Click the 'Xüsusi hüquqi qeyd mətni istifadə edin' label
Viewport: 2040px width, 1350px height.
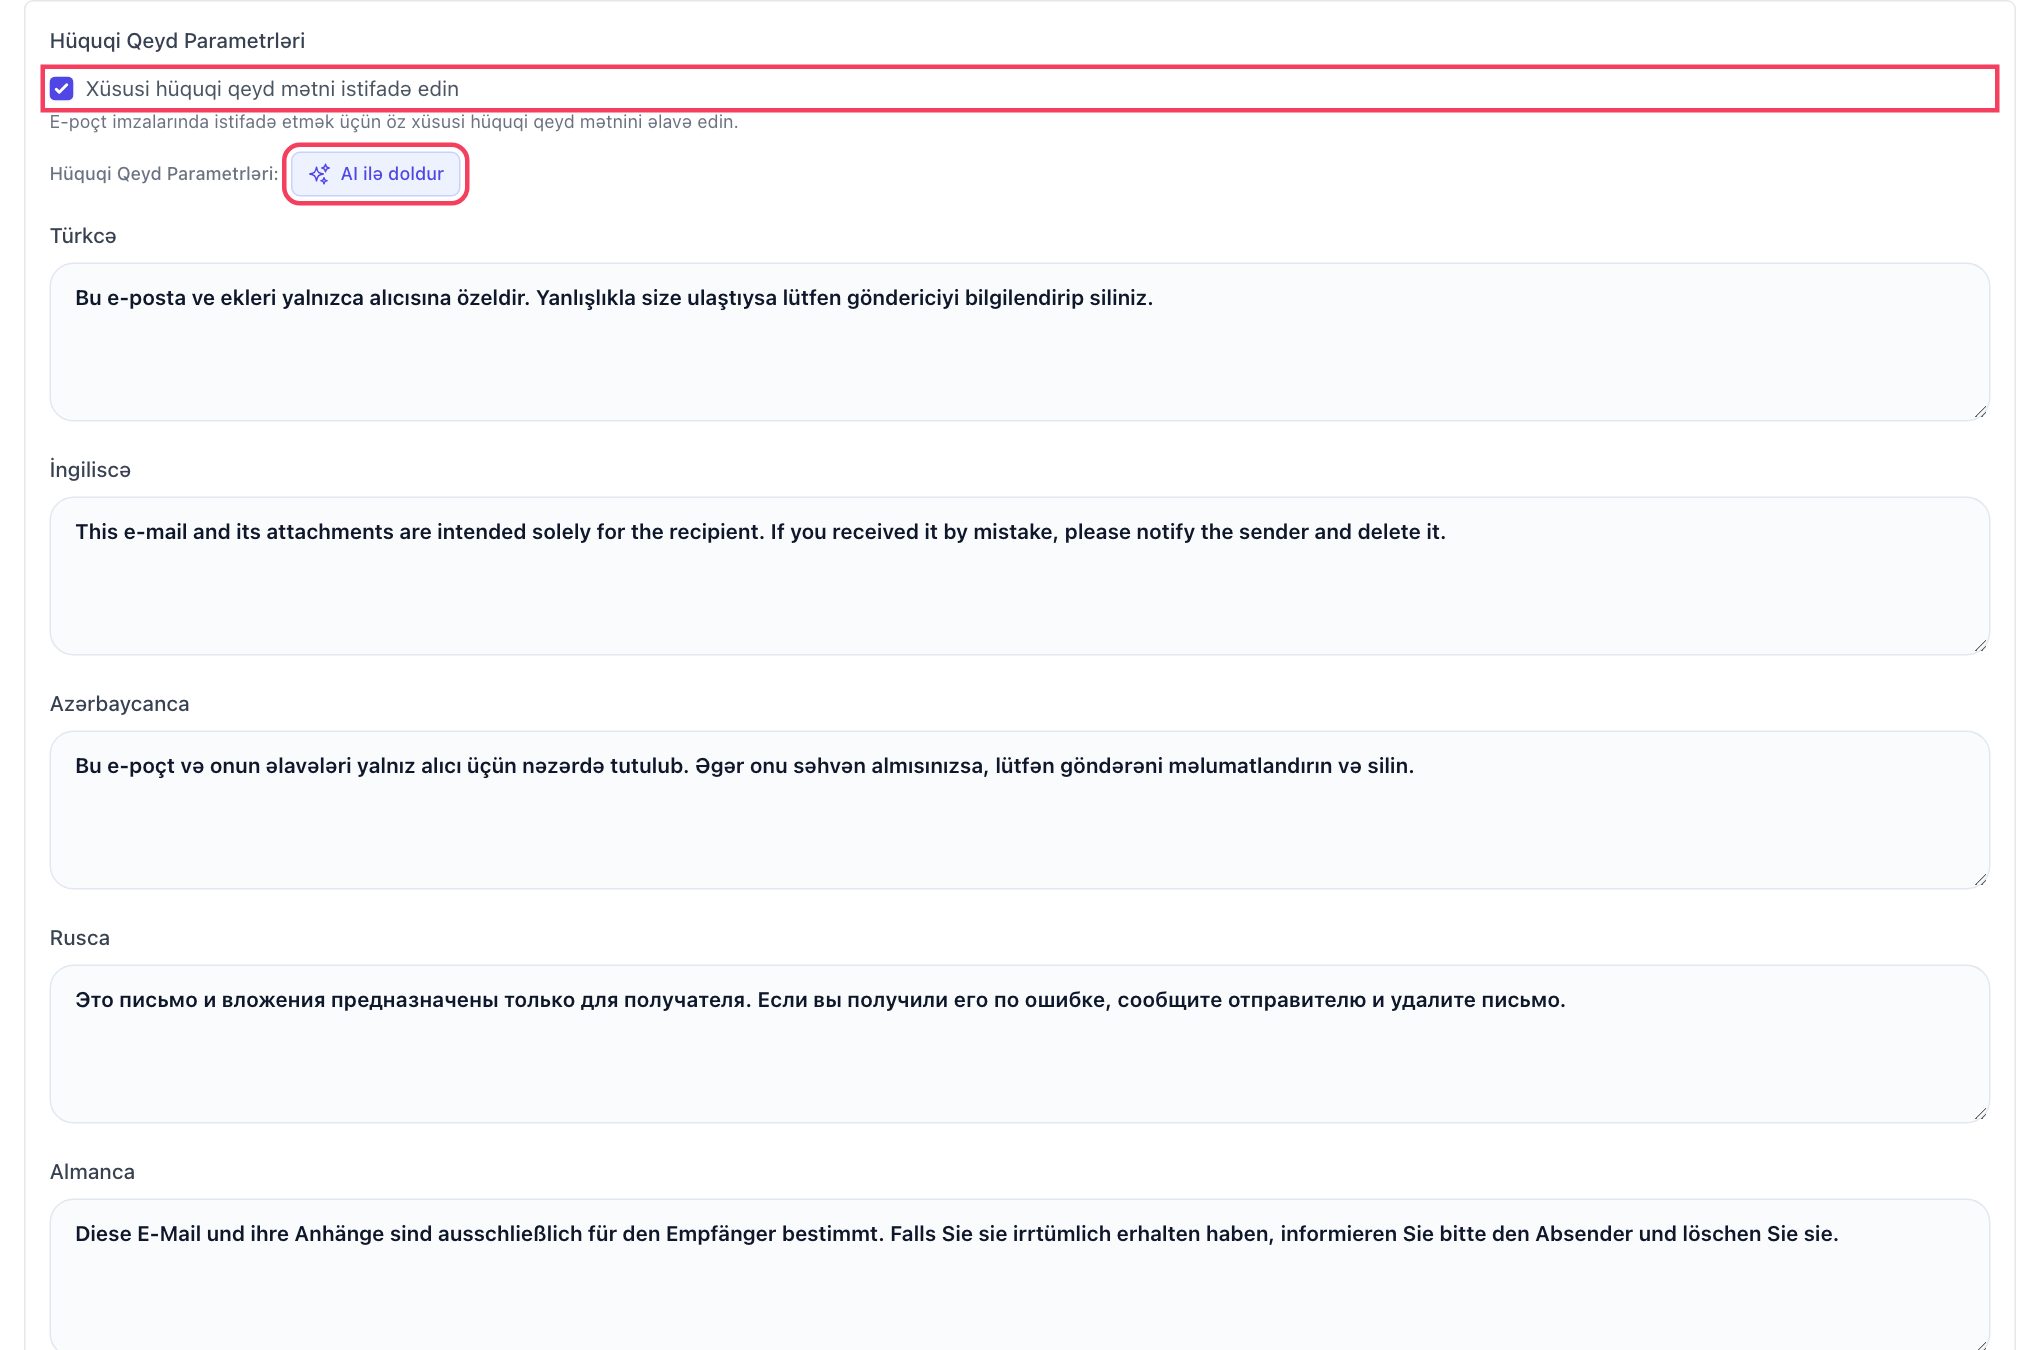coord(272,89)
